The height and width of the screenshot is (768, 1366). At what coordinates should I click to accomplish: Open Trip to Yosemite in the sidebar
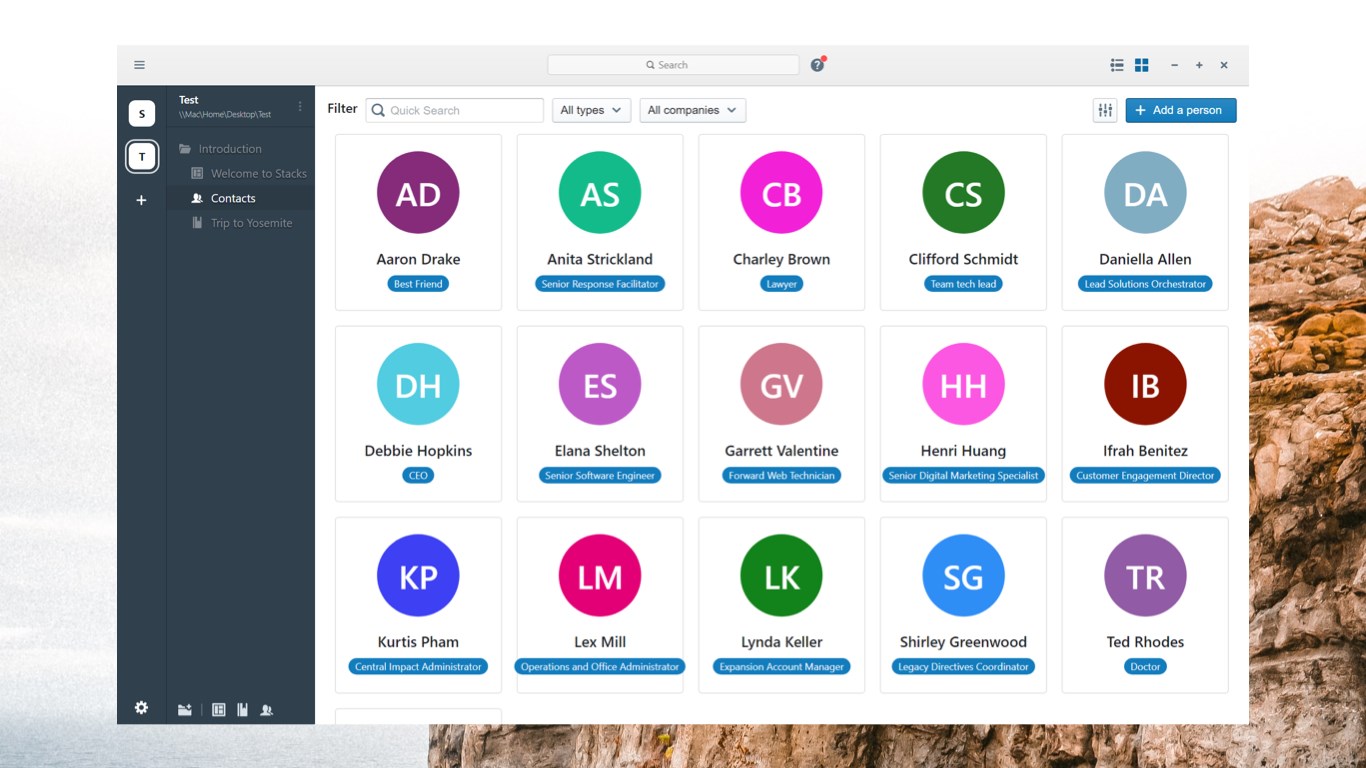click(x=241, y=223)
